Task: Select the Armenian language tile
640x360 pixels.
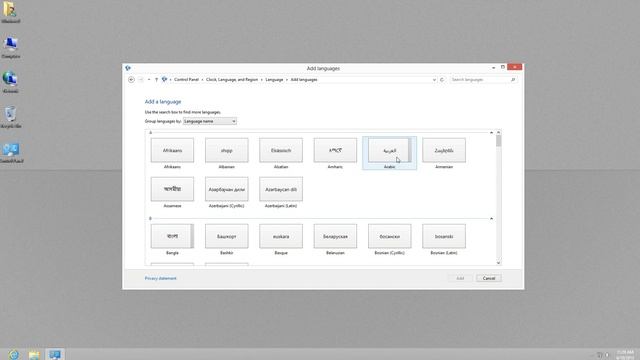Action: (444, 153)
